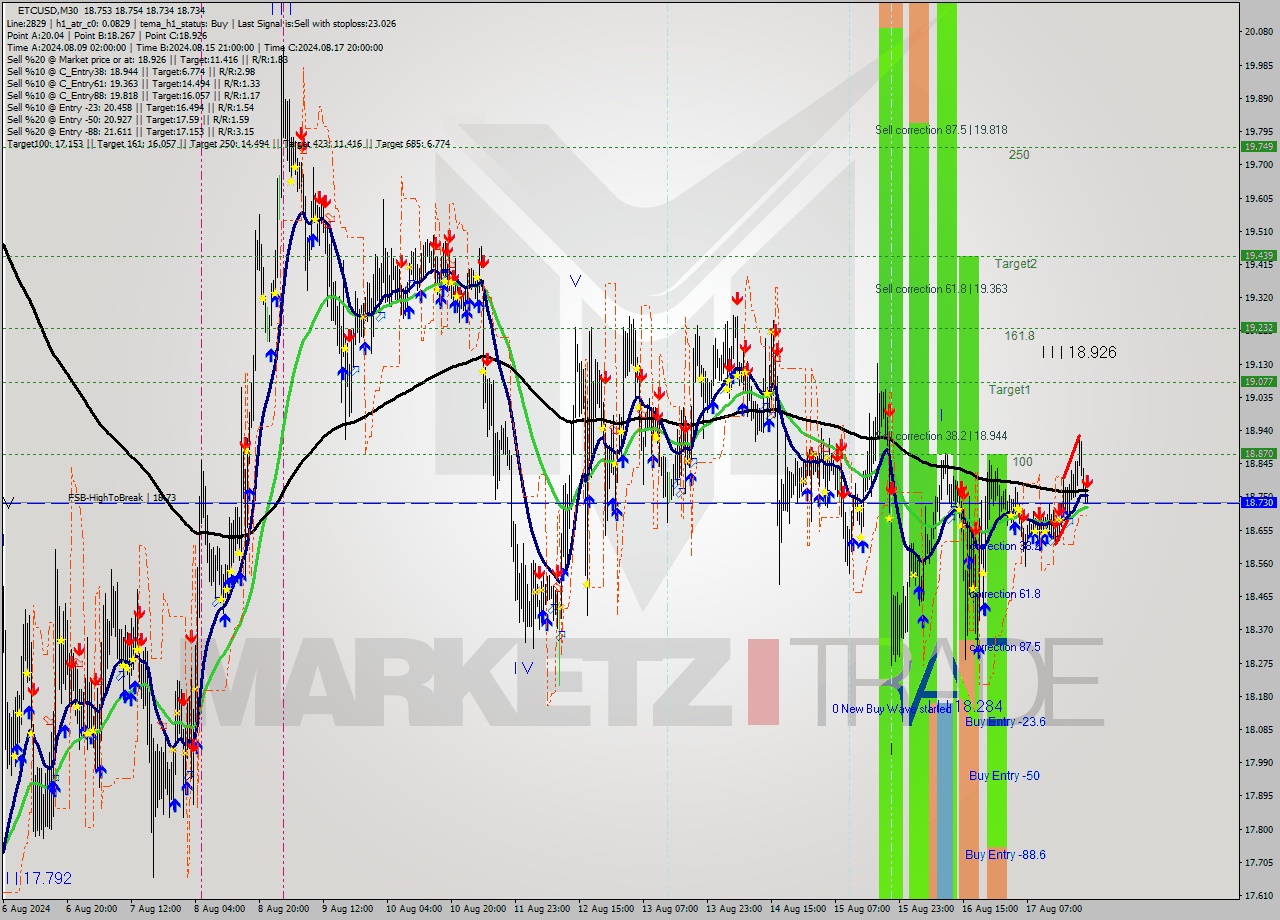Click the green 18.870 price tag
Image resolution: width=1280 pixels, height=920 pixels.
[x=1258, y=453]
